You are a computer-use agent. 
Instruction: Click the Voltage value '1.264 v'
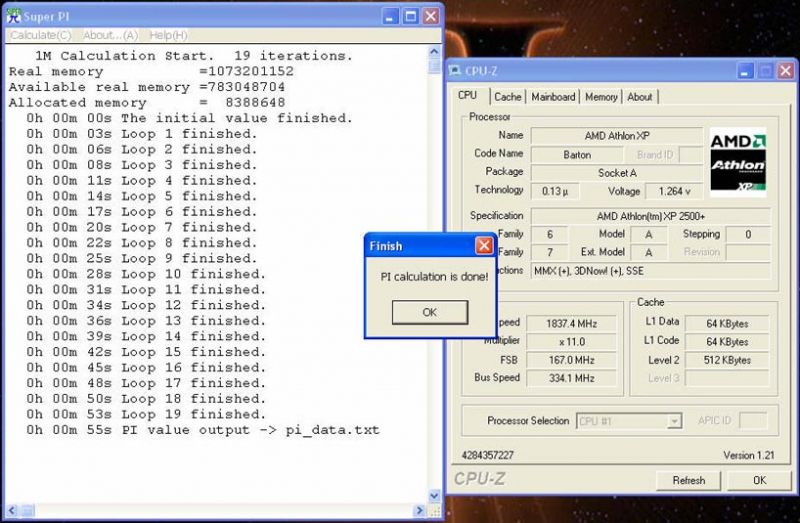coord(673,191)
